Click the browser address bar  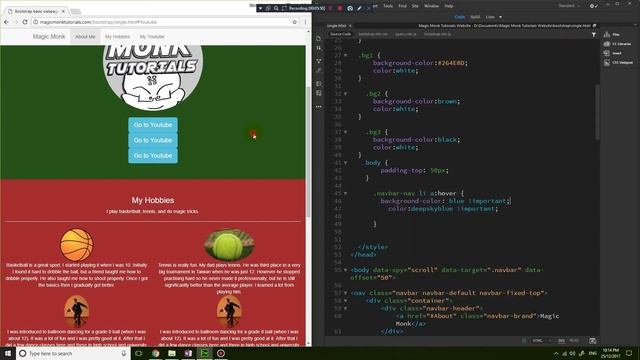click(x=163, y=22)
